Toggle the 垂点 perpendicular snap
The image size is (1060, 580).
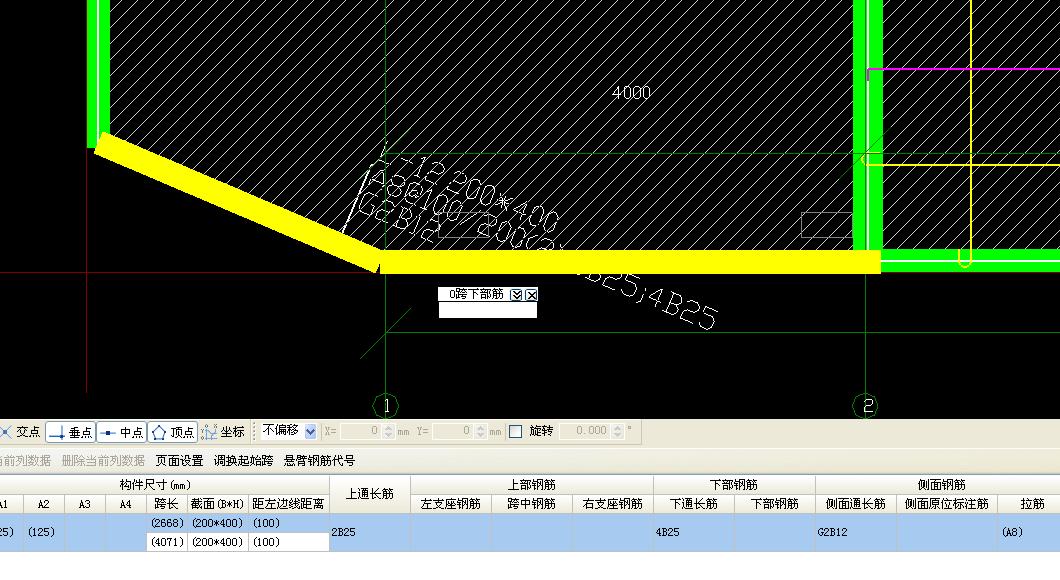click(71, 431)
